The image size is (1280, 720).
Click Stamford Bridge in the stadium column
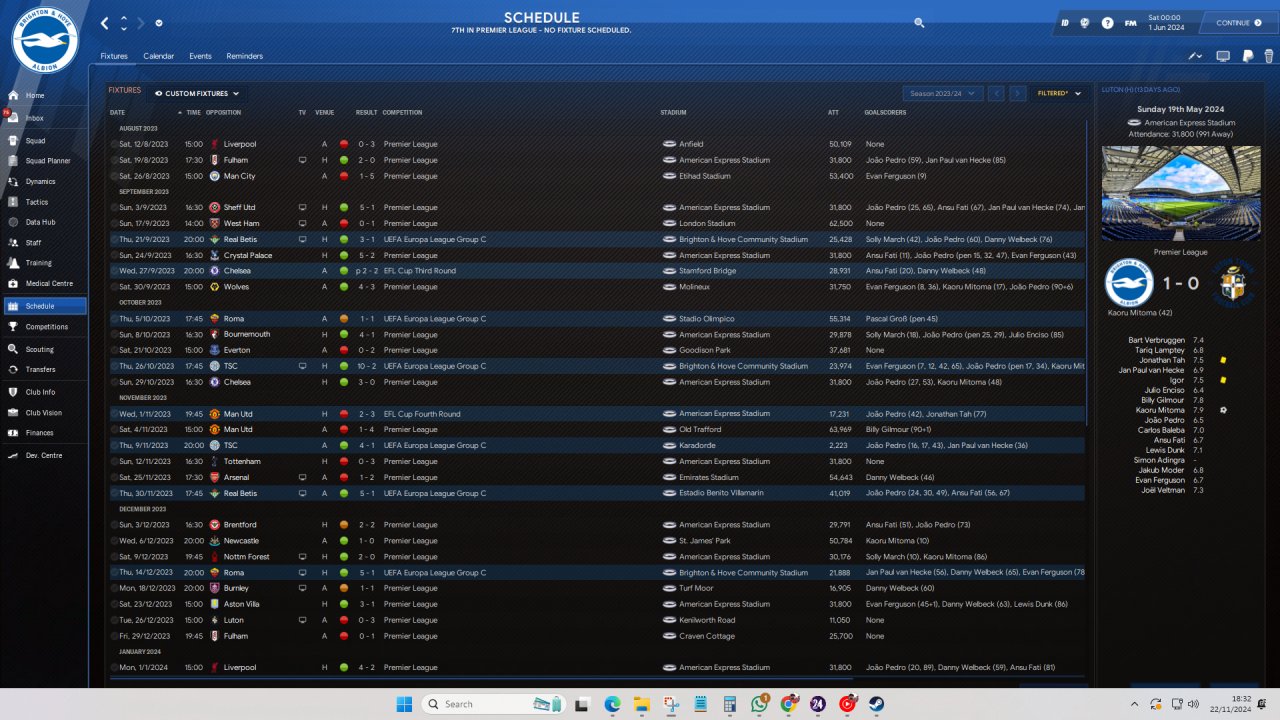click(706, 271)
